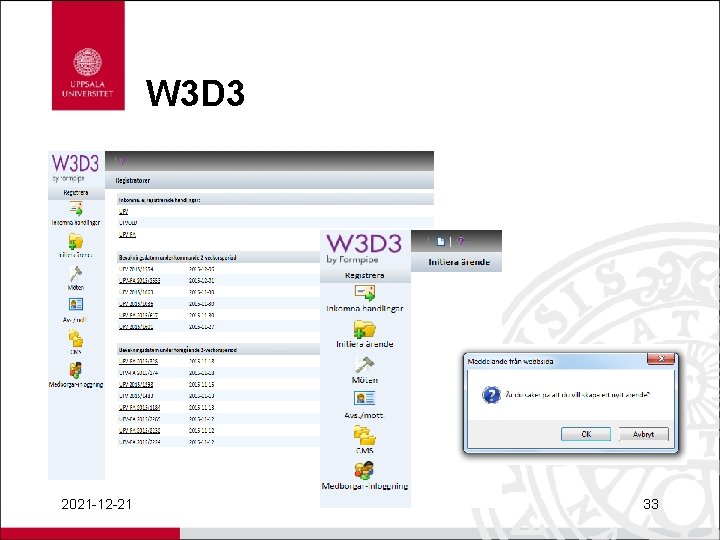
Task: Click the help question mark in Registratorer toolbar
Action: [x=122, y=161]
